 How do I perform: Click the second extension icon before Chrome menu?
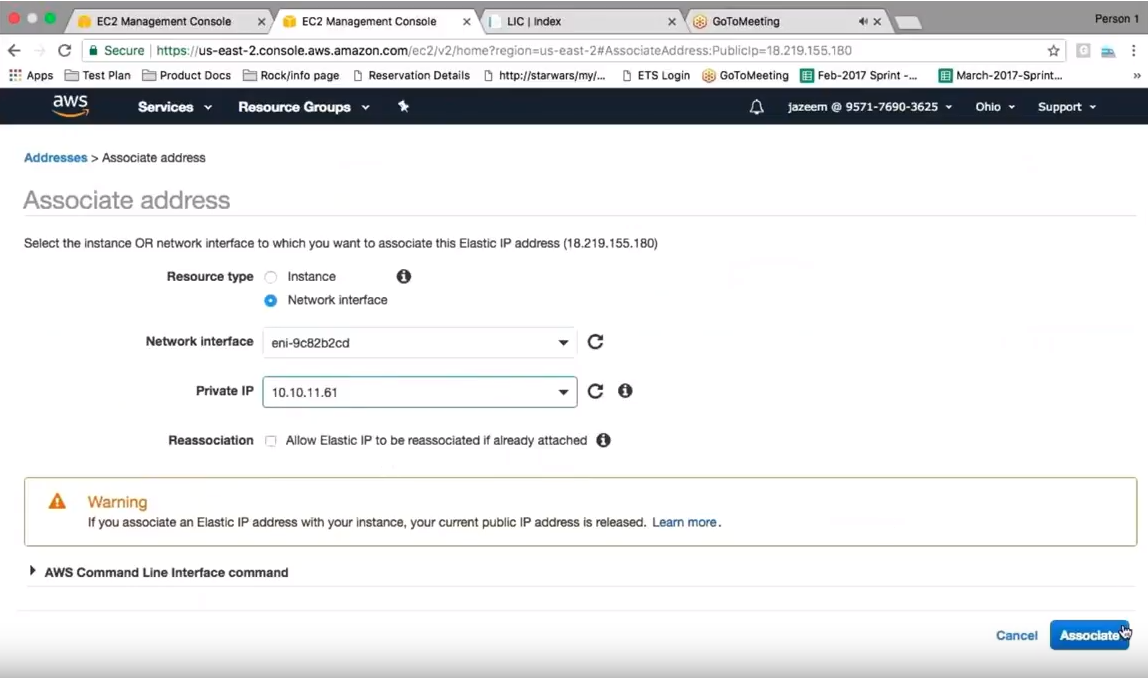tap(1108, 51)
